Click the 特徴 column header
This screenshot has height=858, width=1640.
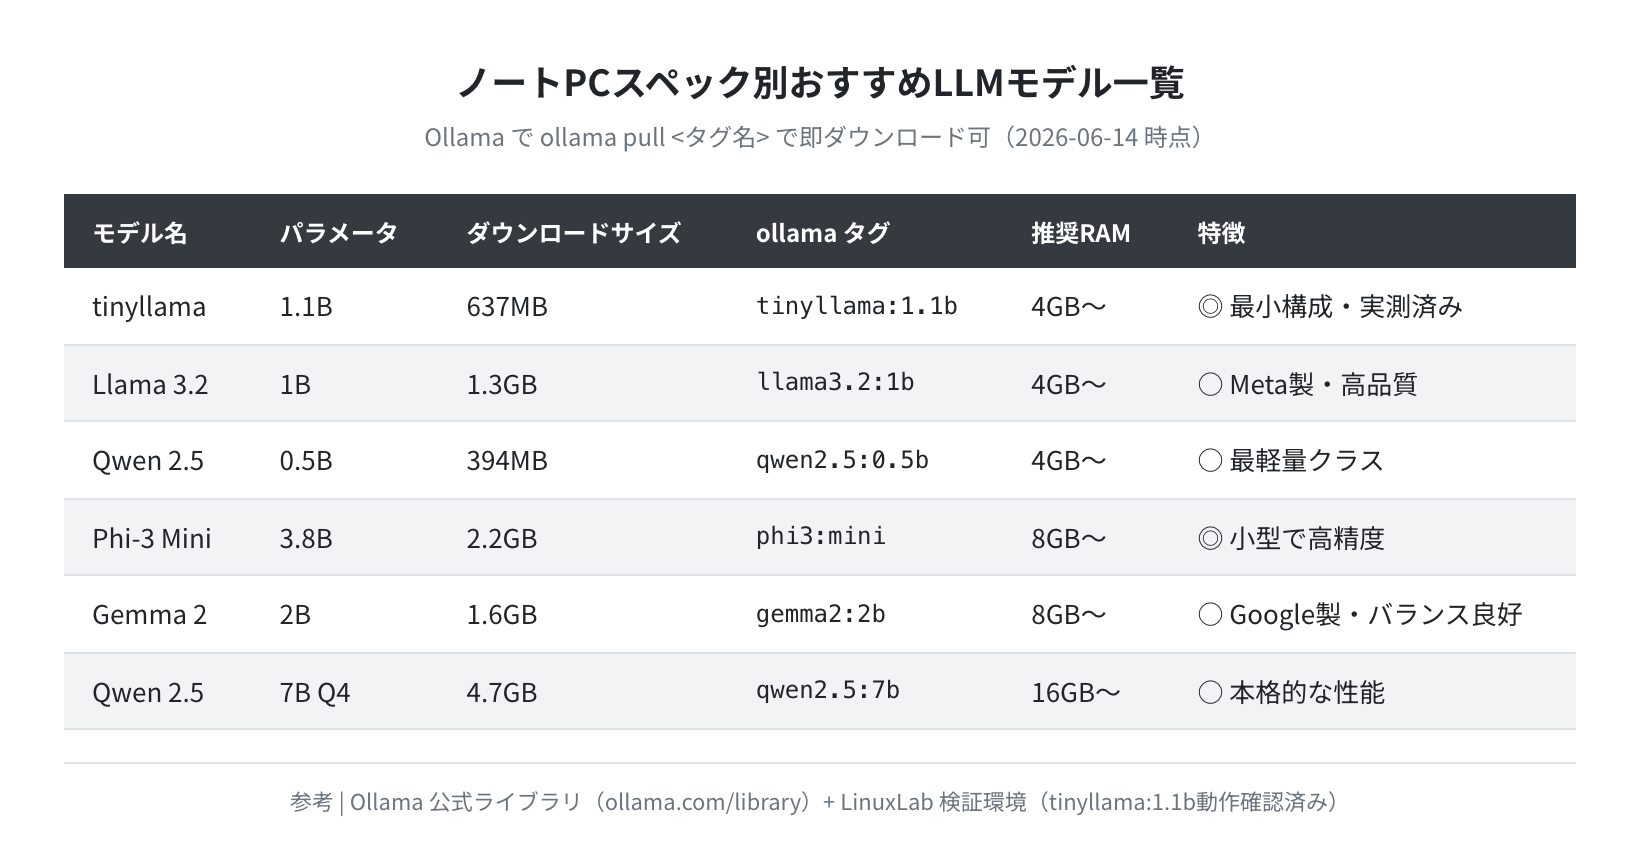1221,233
